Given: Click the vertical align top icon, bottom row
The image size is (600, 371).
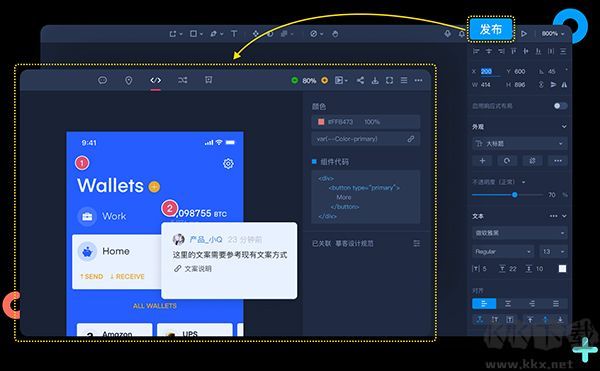Looking at the screenshot, I should click(530, 319).
